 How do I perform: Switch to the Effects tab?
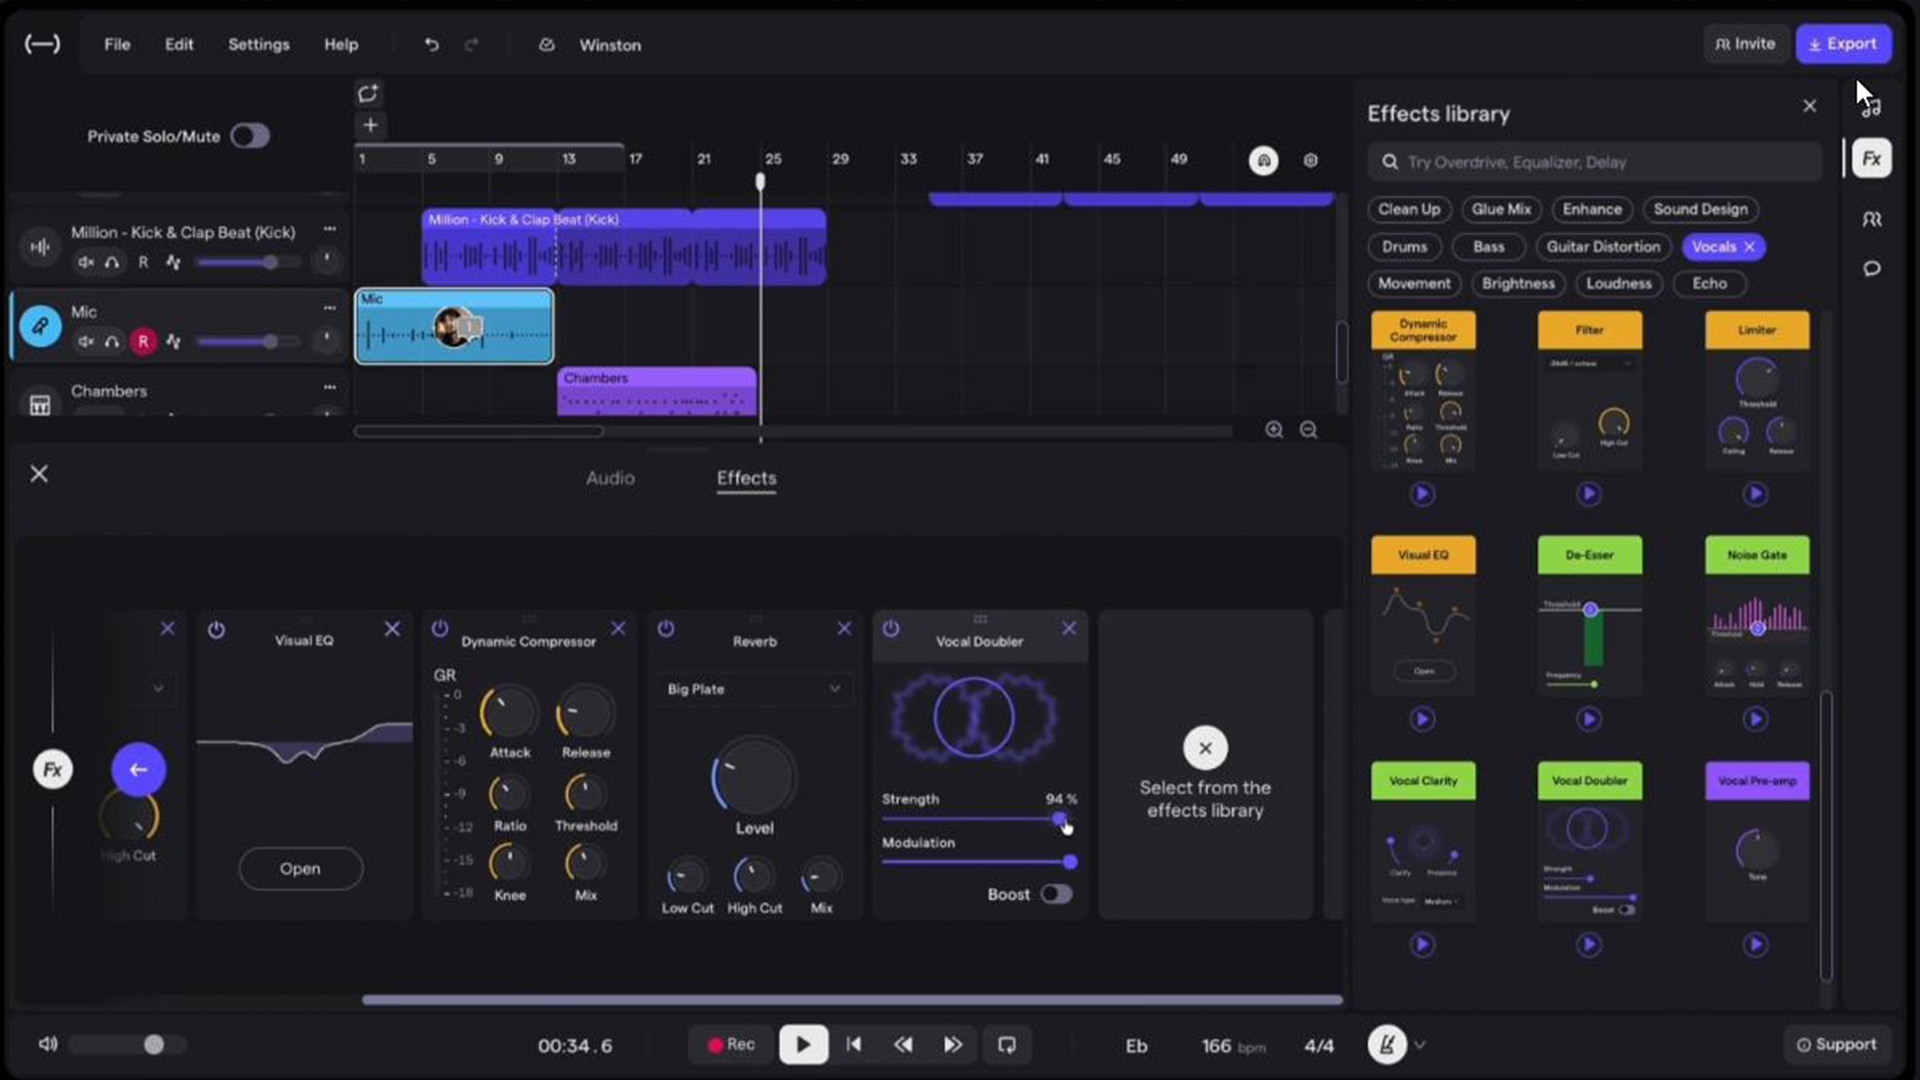[746, 478]
